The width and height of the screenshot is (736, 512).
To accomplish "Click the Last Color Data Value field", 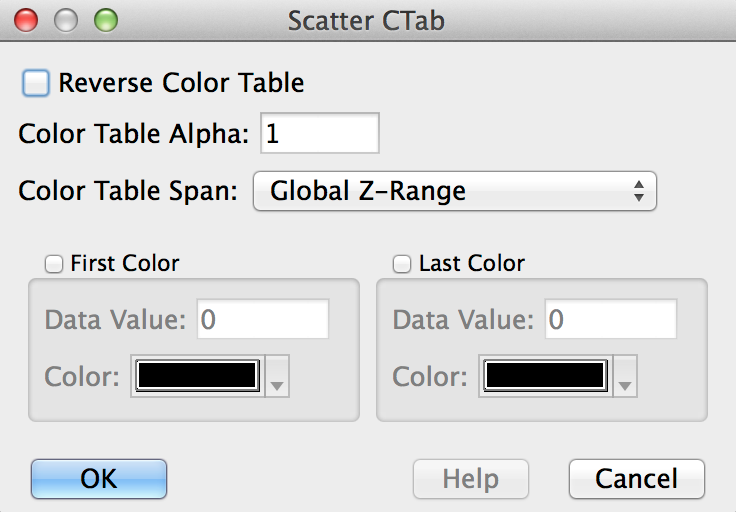I will [x=611, y=320].
